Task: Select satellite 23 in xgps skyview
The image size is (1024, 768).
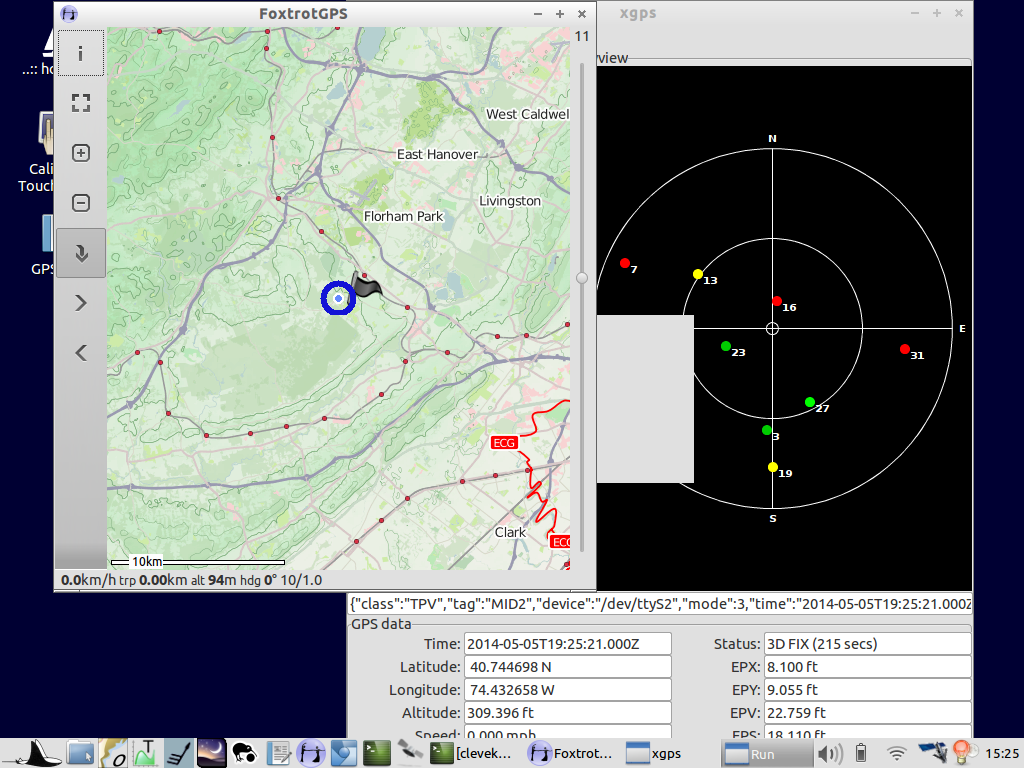Action: [726, 346]
